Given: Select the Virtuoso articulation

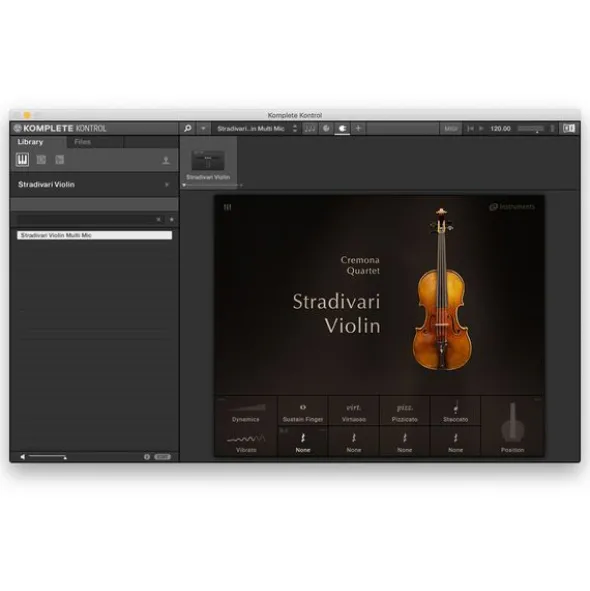Looking at the screenshot, I should [354, 411].
